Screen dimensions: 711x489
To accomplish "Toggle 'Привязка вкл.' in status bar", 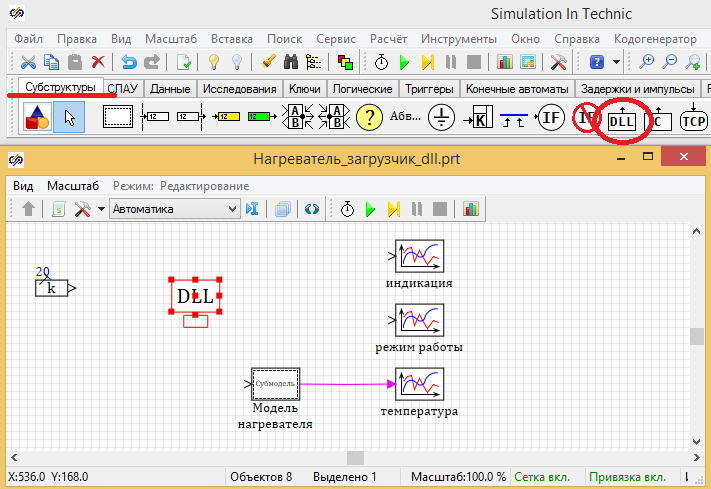I will 628,477.
